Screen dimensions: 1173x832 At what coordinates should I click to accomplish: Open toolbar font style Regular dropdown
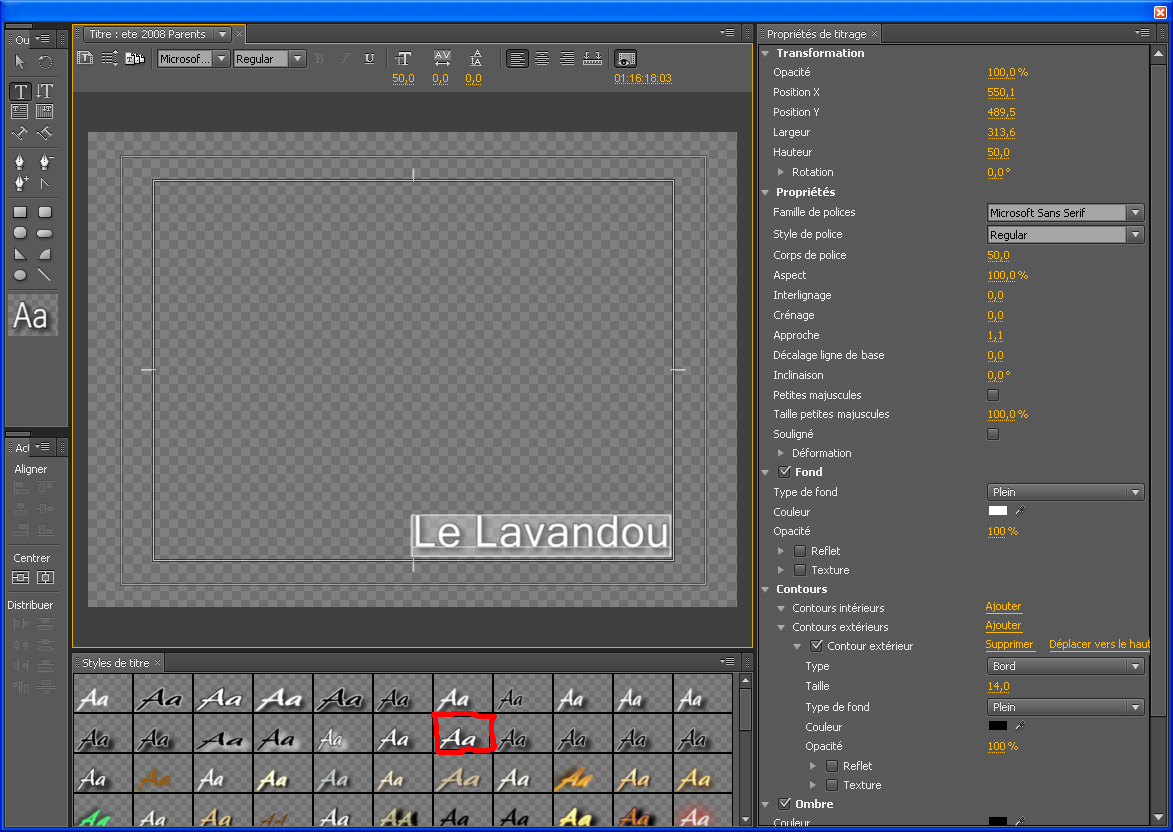(x=269, y=58)
